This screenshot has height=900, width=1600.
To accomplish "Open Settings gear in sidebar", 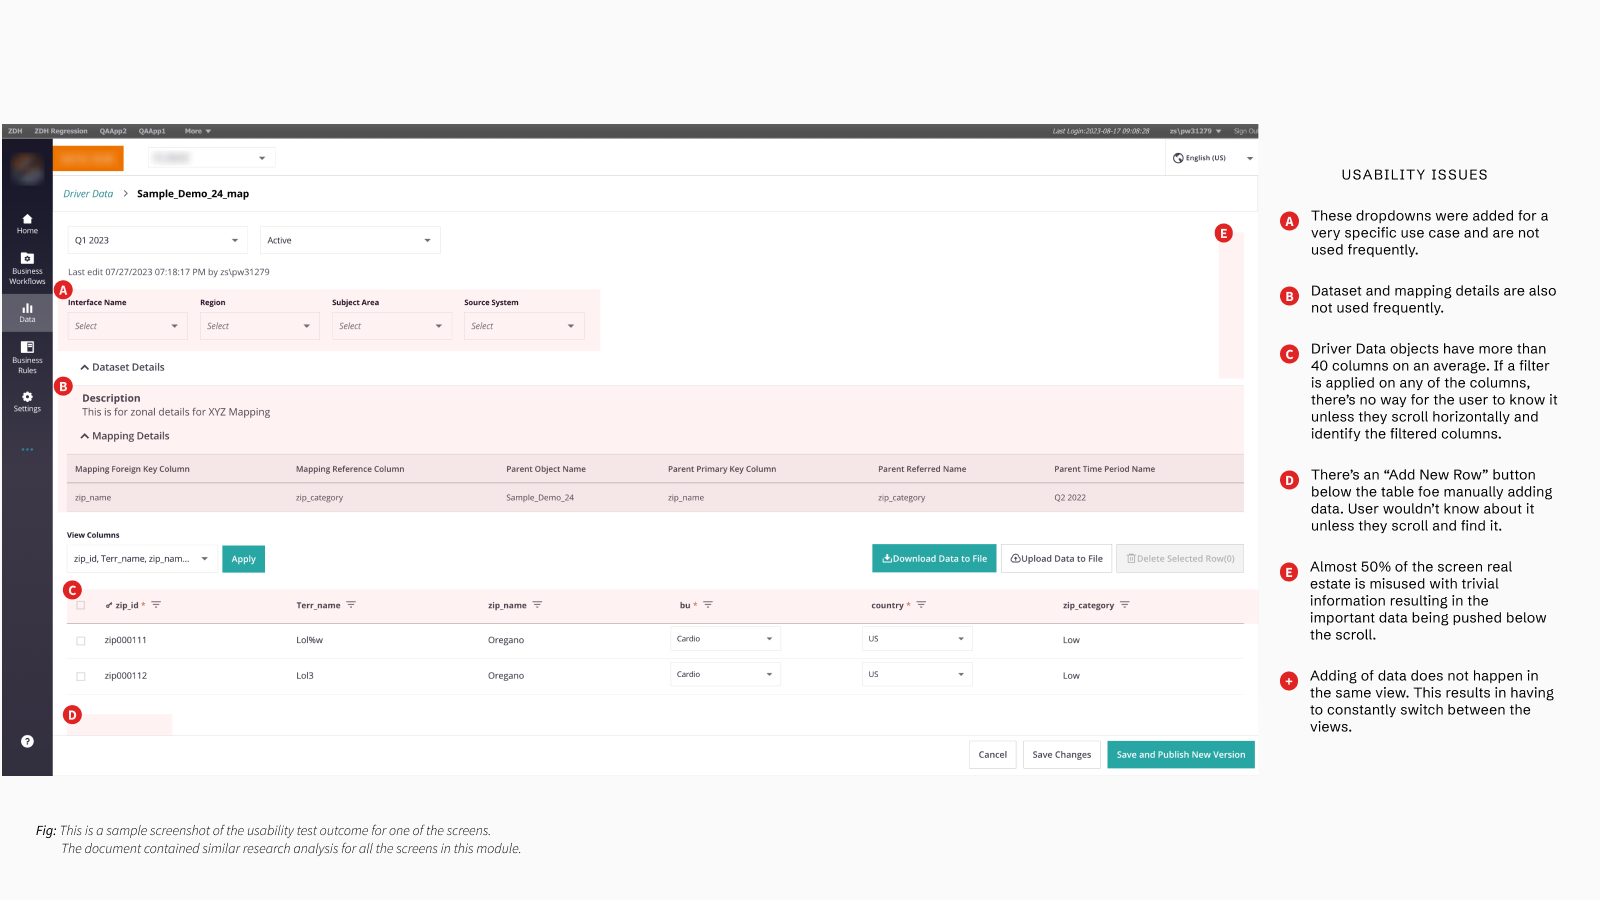I will (x=27, y=401).
